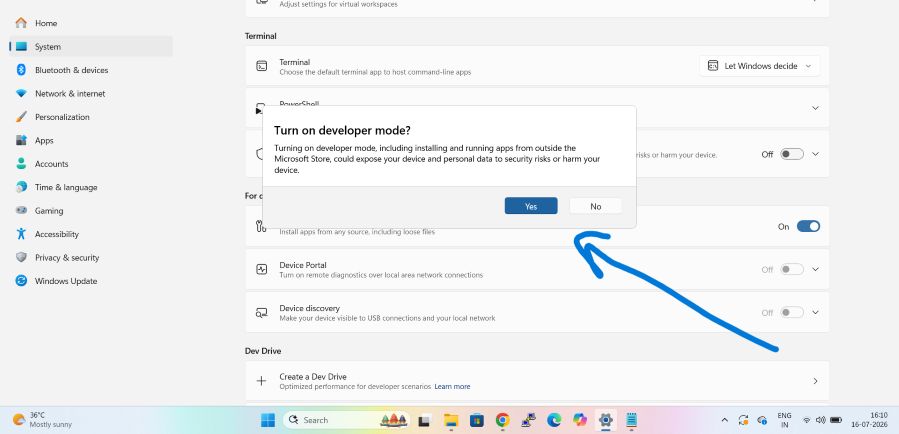Viewport: 899px width, 434px height.
Task: Toggle the Off switch behind the dialog's right edge
Action: 792,154
